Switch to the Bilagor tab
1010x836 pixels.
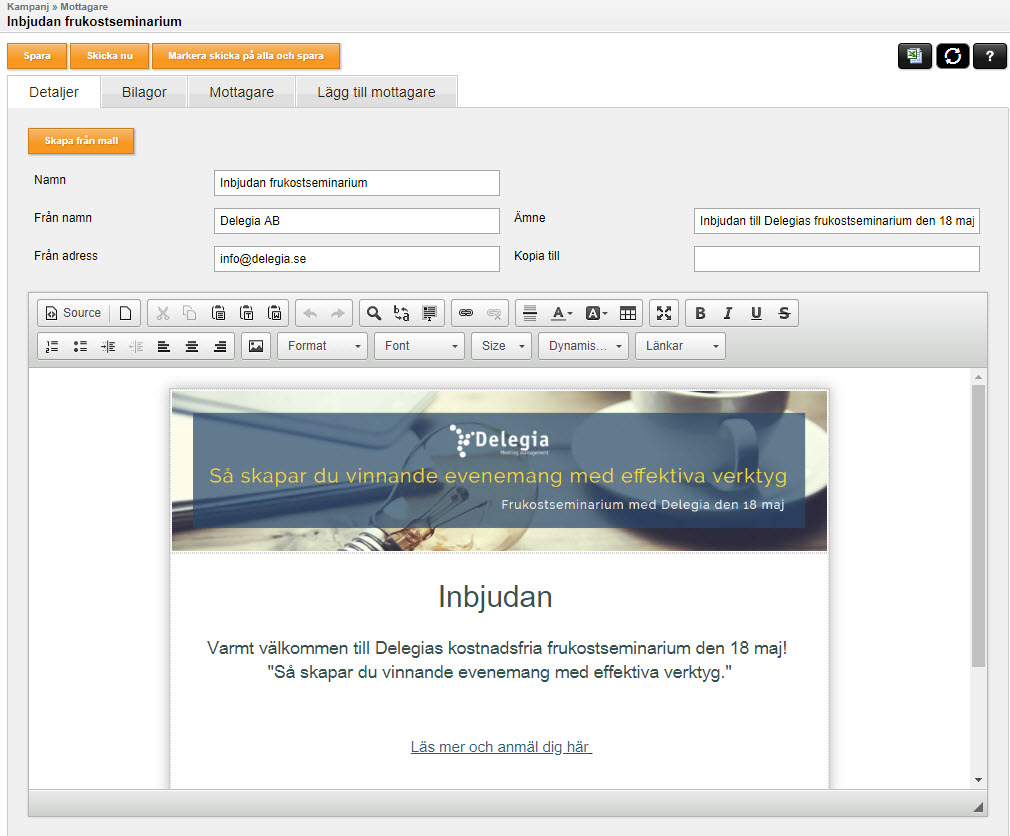(x=144, y=92)
